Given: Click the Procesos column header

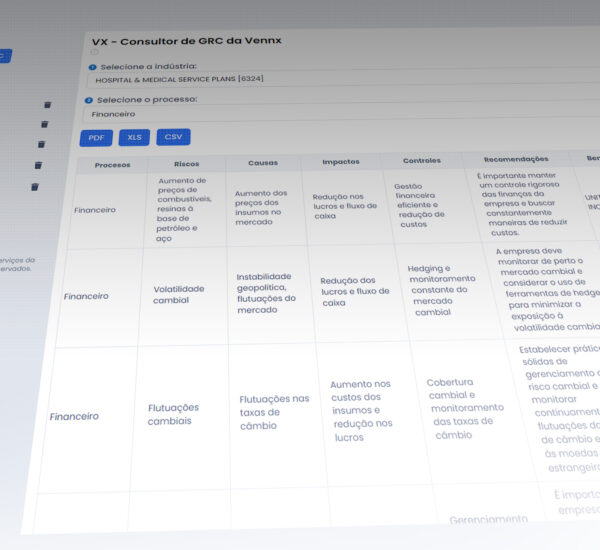Looking at the screenshot, I should tap(112, 165).
